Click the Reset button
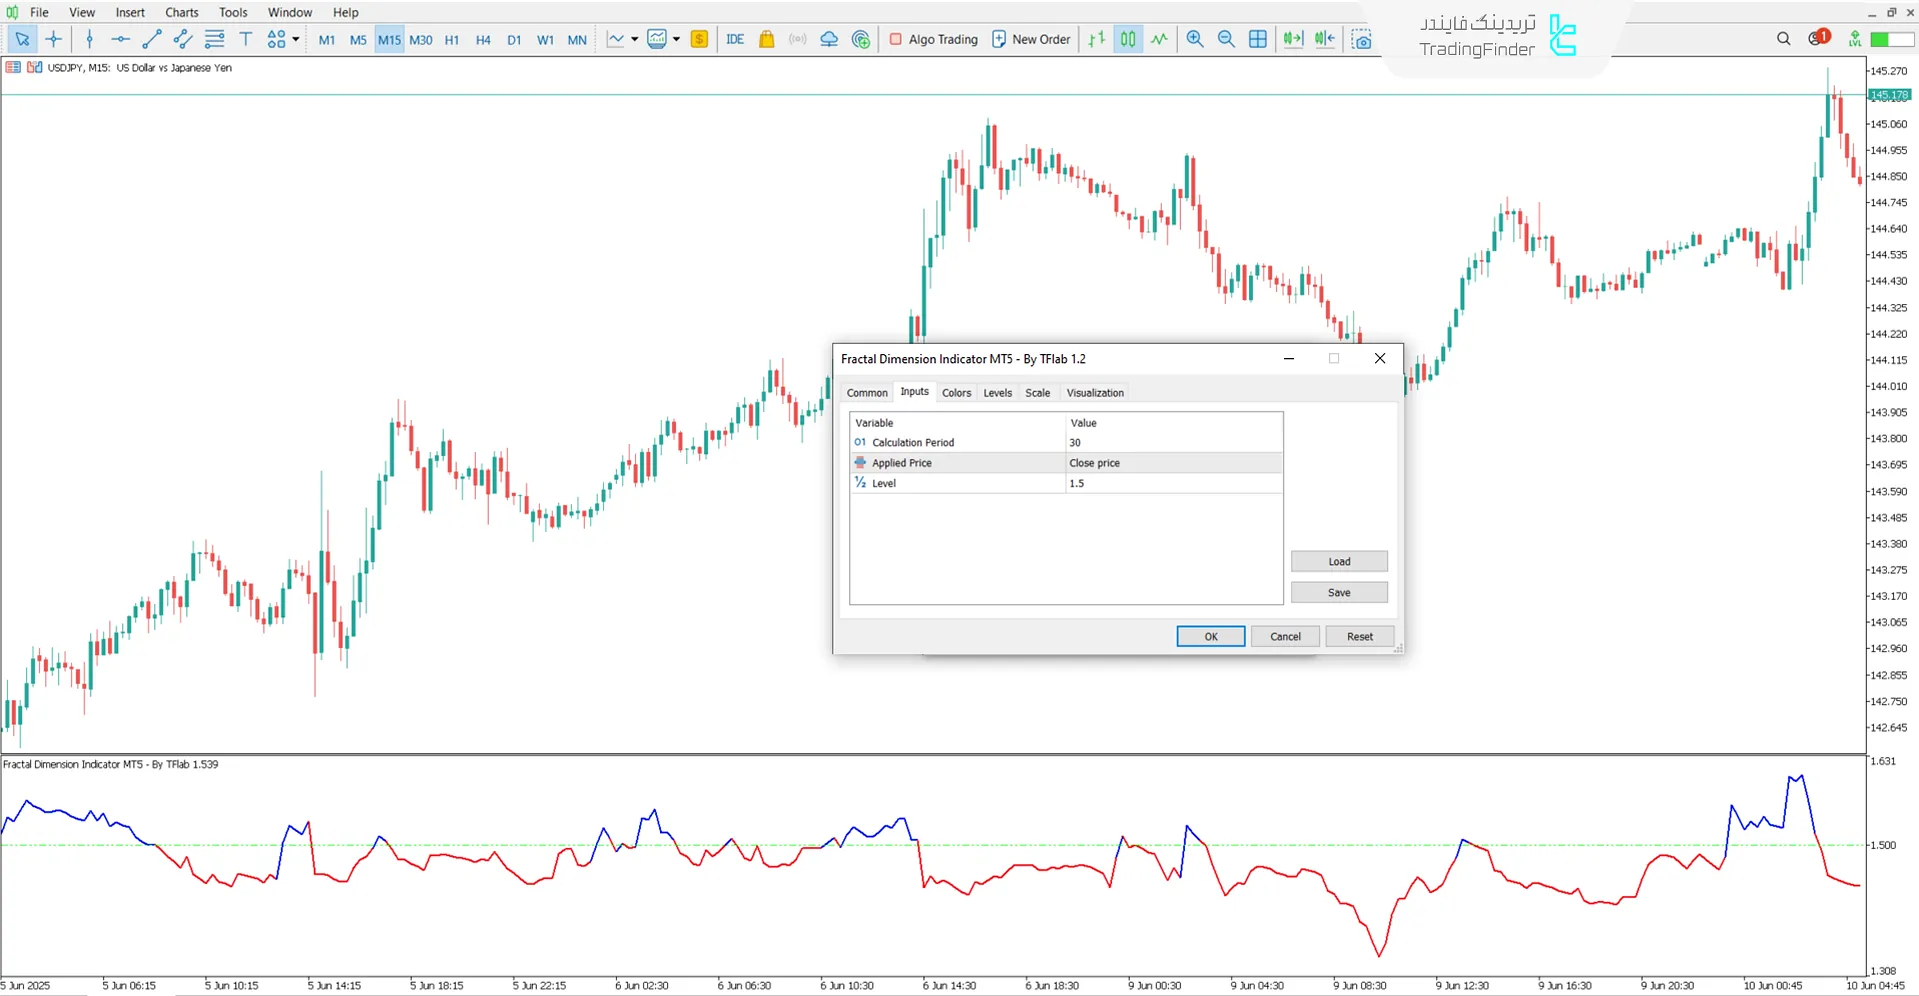This screenshot has width=1919, height=996. click(1359, 637)
